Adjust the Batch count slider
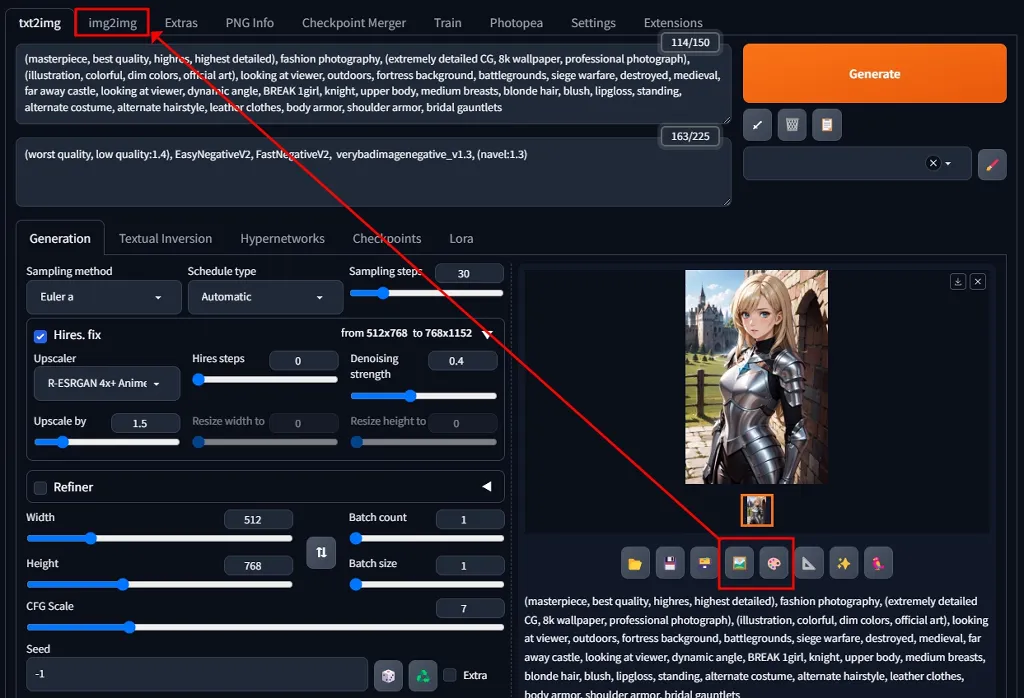Viewport: 1024px width, 698px height. tap(426, 538)
